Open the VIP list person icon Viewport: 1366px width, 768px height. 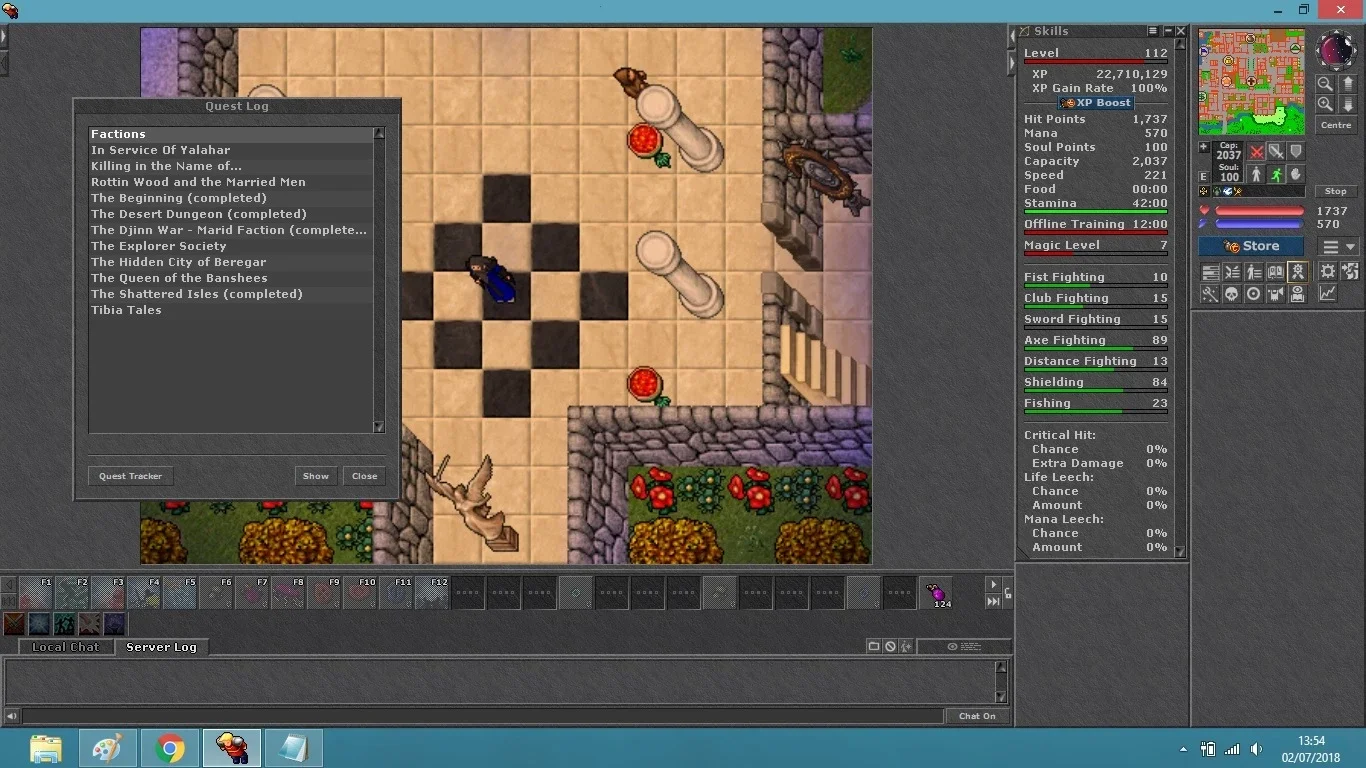[x=1254, y=272]
